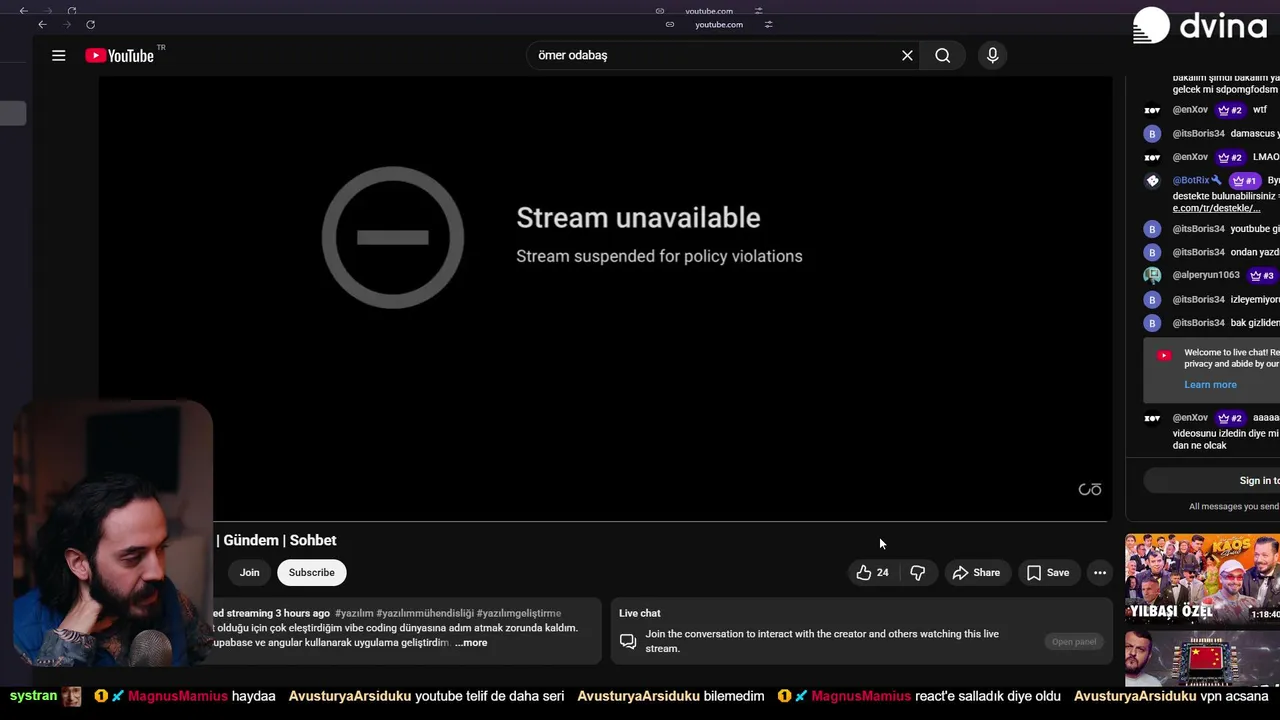Open the Share dialog
The image size is (1280, 720).
coord(976,573)
